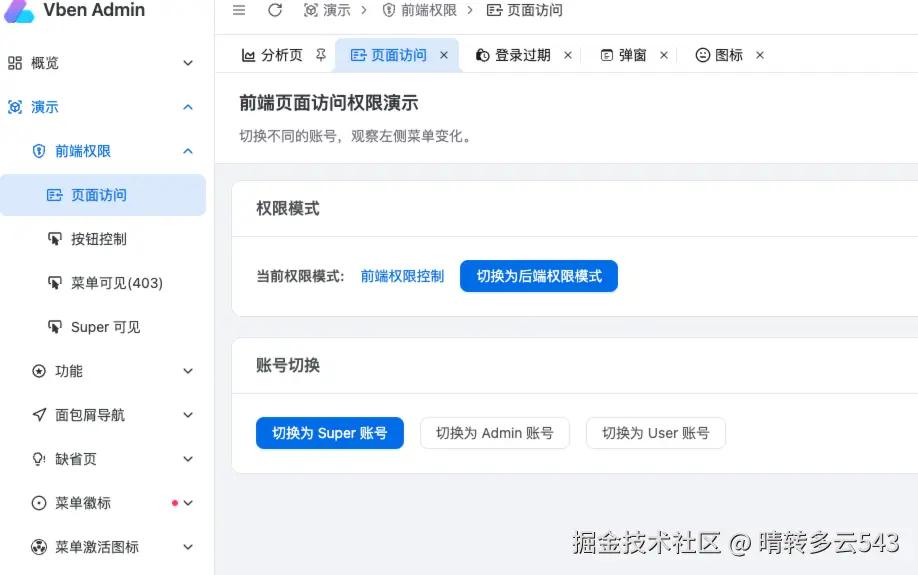This screenshot has width=918, height=575.
Task: Click the 账号切换 card title
Action: point(287,365)
